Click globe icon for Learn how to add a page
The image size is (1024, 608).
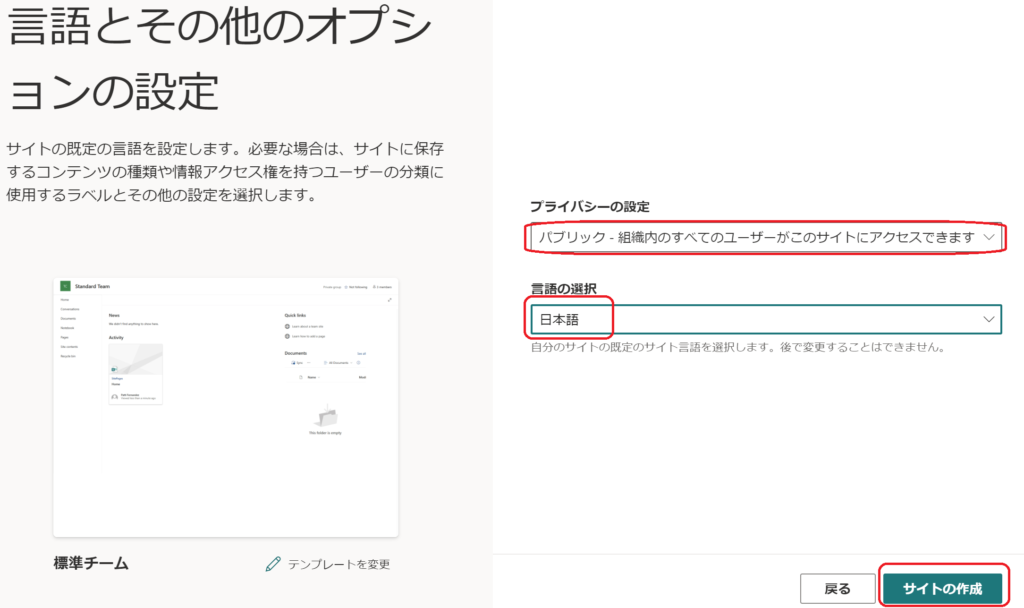[x=288, y=337]
